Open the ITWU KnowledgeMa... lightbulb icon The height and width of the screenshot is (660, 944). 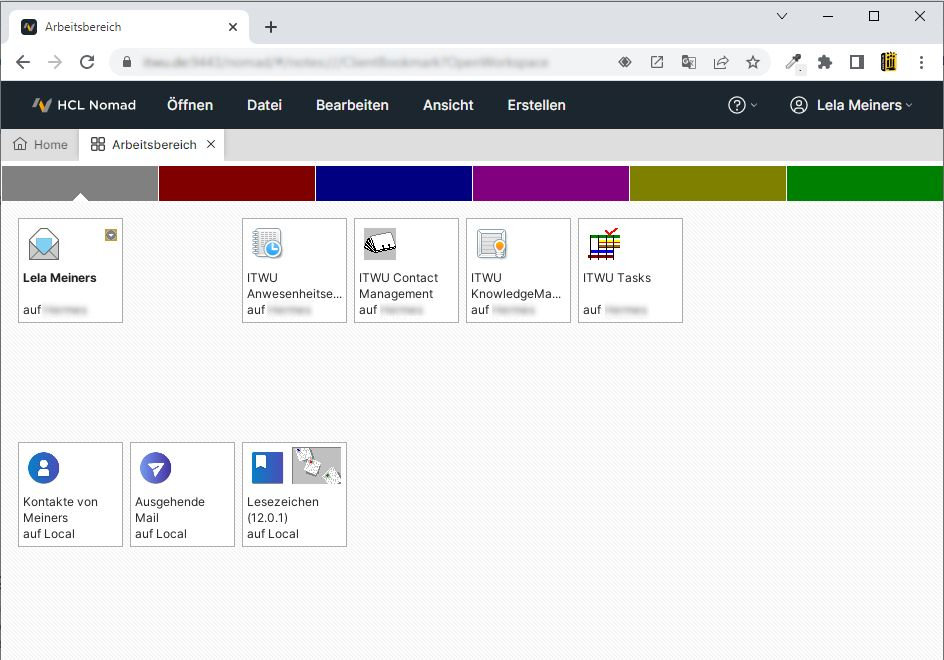pos(492,244)
